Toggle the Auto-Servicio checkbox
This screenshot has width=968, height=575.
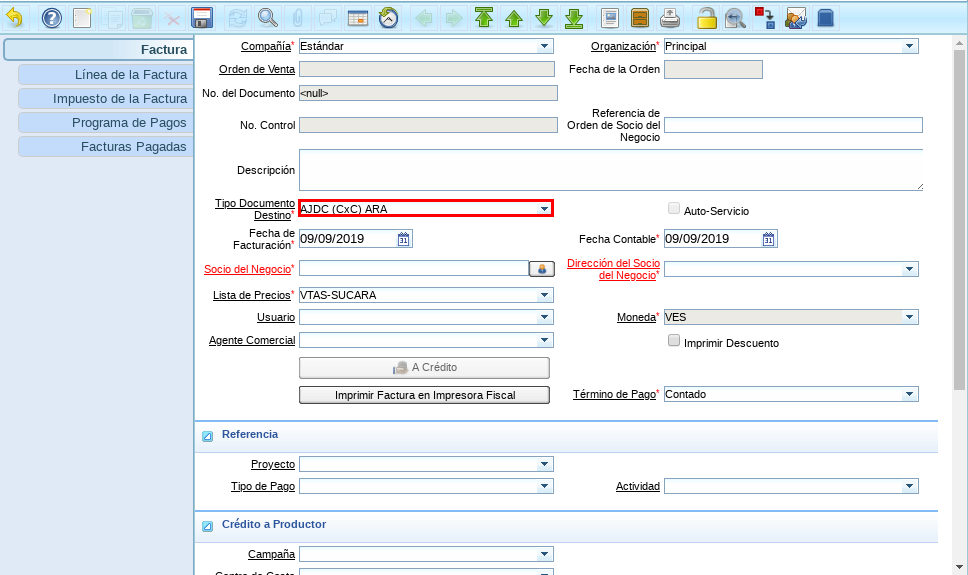point(674,208)
